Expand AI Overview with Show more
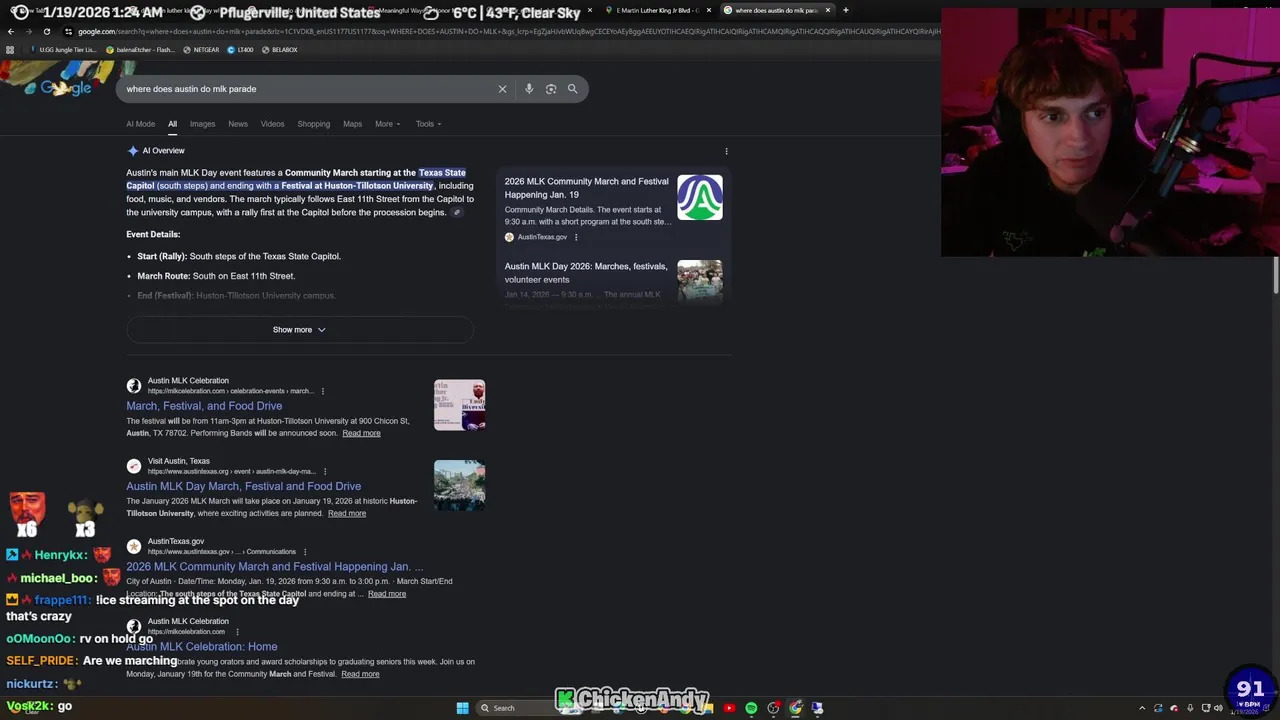This screenshot has height=720, width=1280. point(300,330)
